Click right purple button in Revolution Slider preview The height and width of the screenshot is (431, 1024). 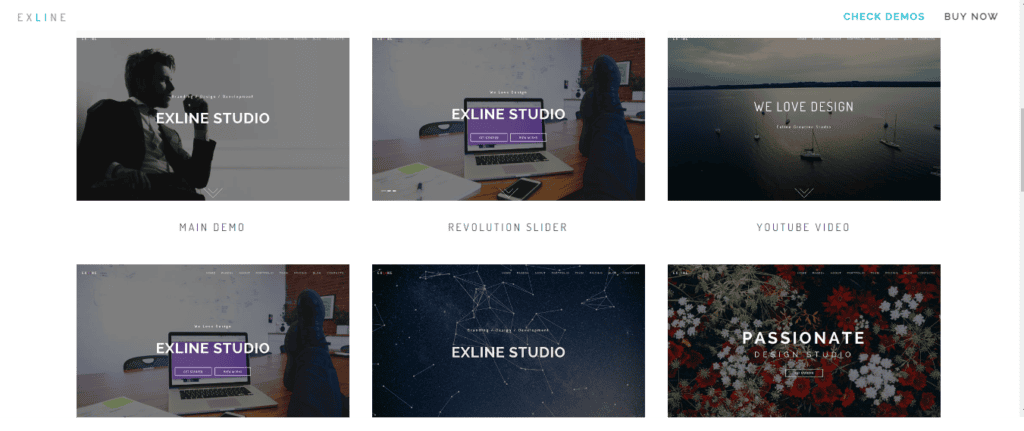tap(527, 137)
